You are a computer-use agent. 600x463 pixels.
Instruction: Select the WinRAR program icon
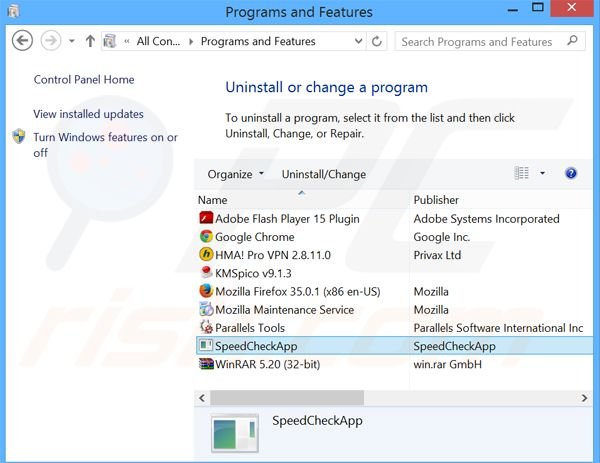tap(206, 364)
